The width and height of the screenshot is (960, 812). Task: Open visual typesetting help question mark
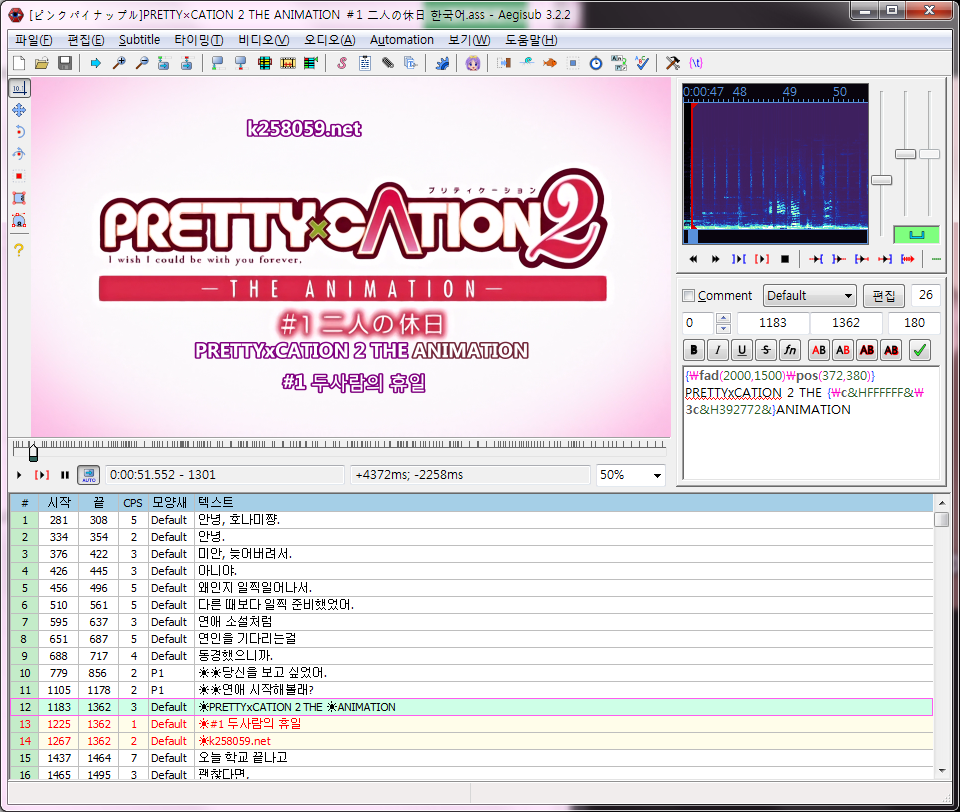click(19, 250)
